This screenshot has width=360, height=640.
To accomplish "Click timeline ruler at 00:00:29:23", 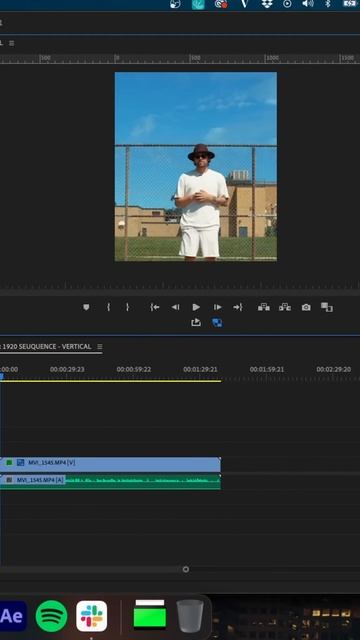I will [67, 369].
